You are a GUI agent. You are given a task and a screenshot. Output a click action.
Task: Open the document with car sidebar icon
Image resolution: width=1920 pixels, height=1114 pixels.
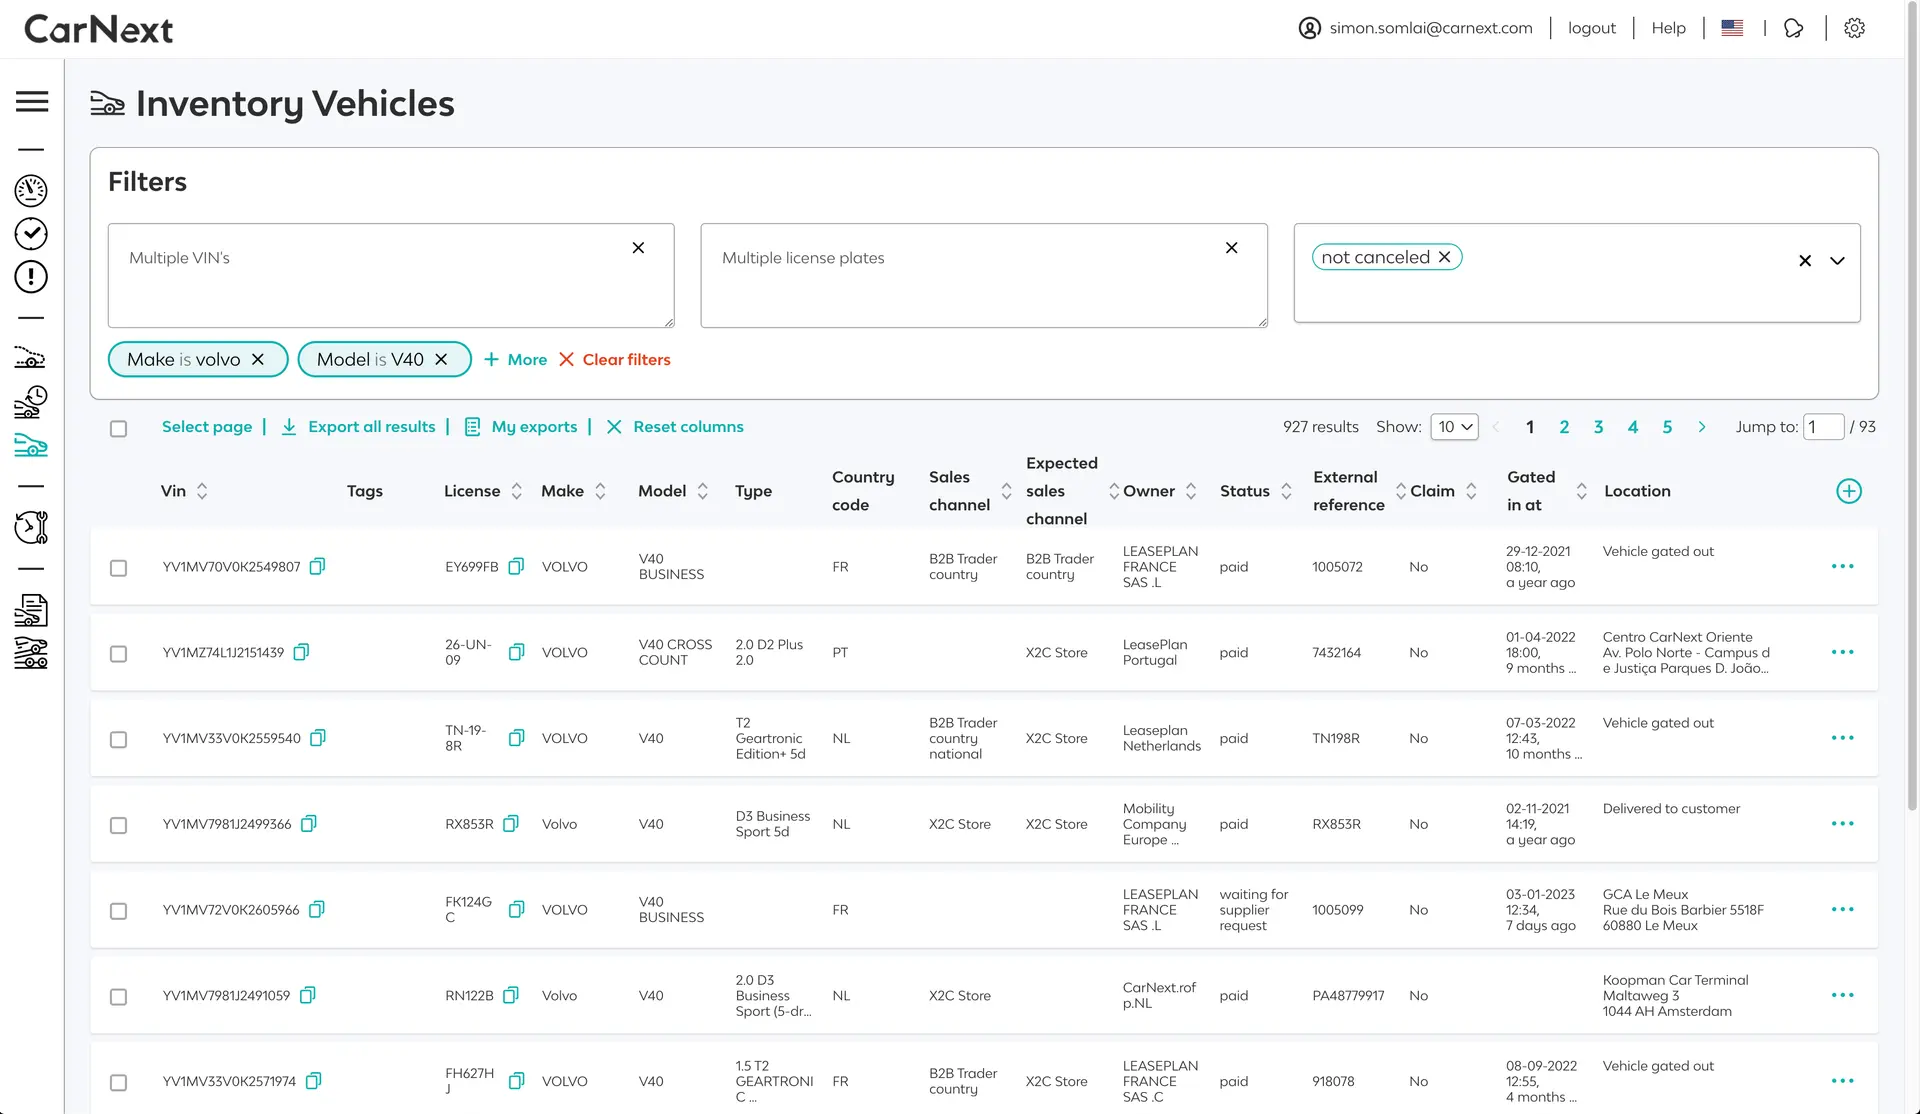click(x=31, y=610)
